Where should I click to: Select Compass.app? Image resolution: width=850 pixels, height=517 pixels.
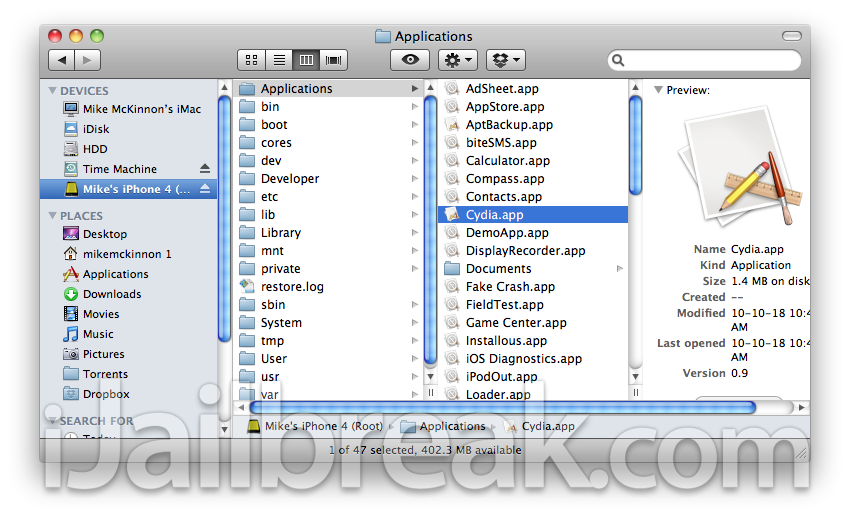(x=533, y=179)
